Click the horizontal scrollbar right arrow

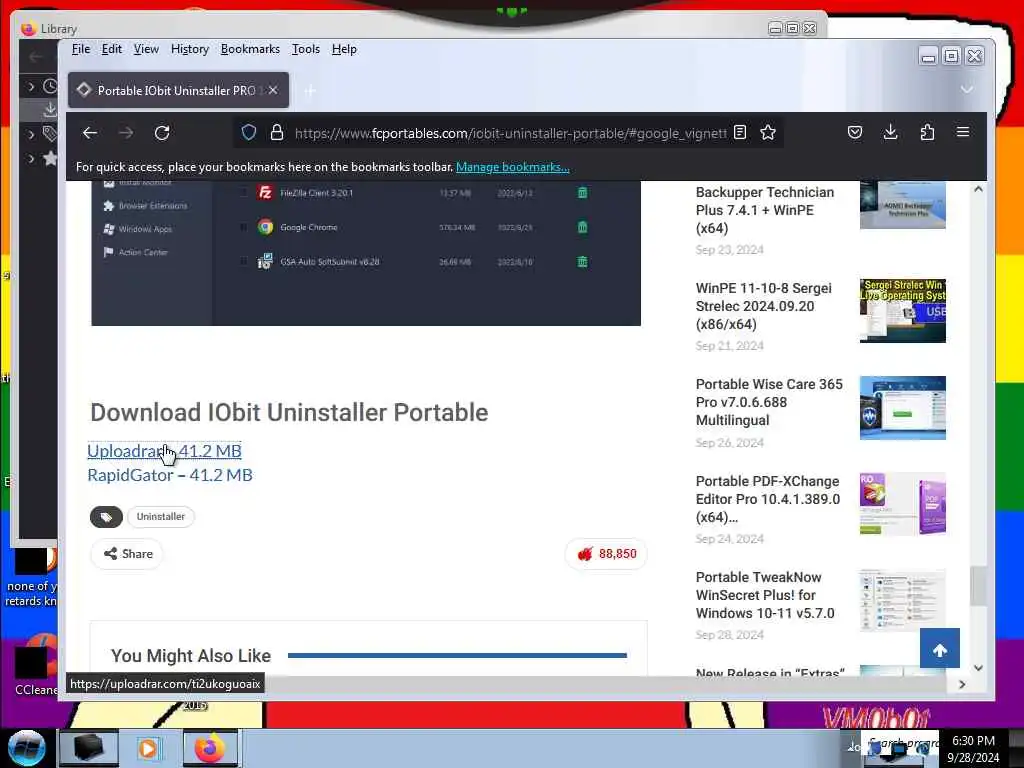pos(962,684)
